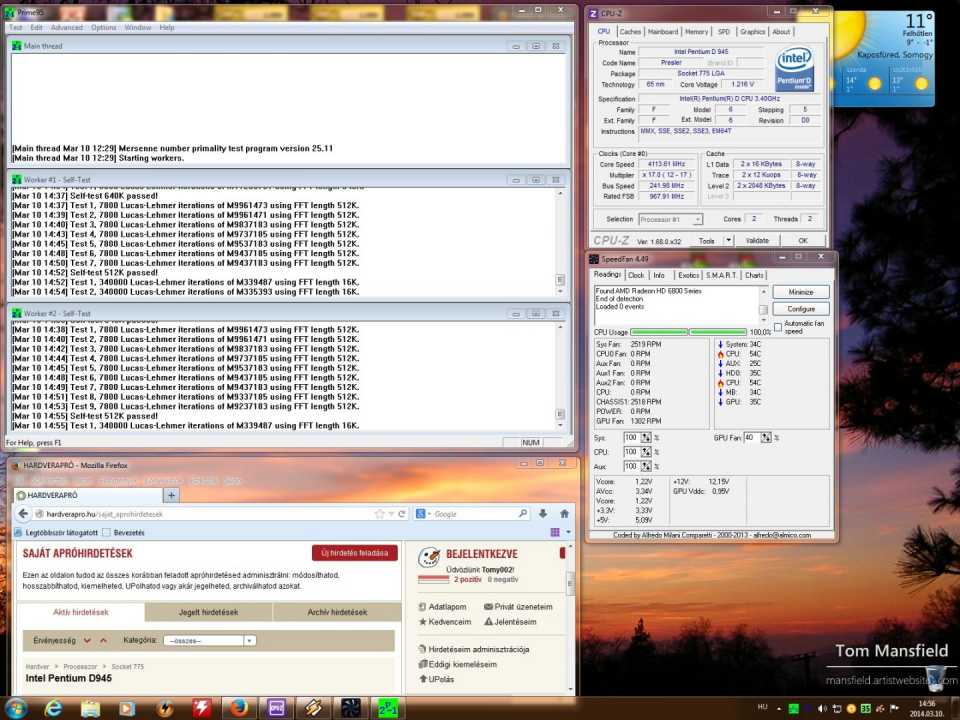Viewport: 960px width, 720px height.
Task: Adjust Aux fan speed stepper in SpeedFan
Action: (x=645, y=467)
